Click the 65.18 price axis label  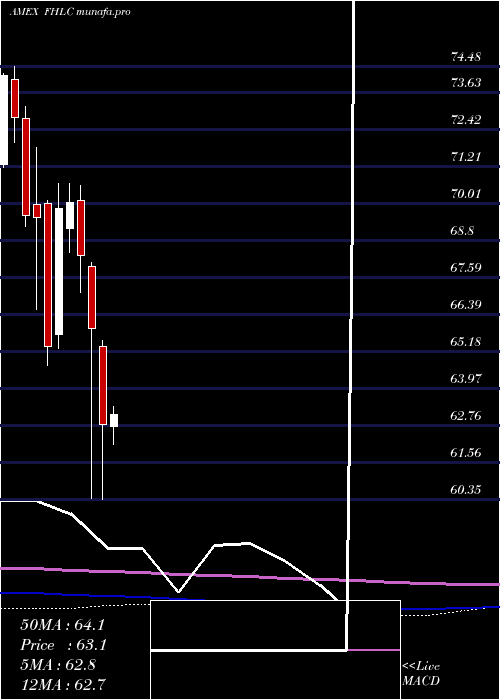coord(466,342)
